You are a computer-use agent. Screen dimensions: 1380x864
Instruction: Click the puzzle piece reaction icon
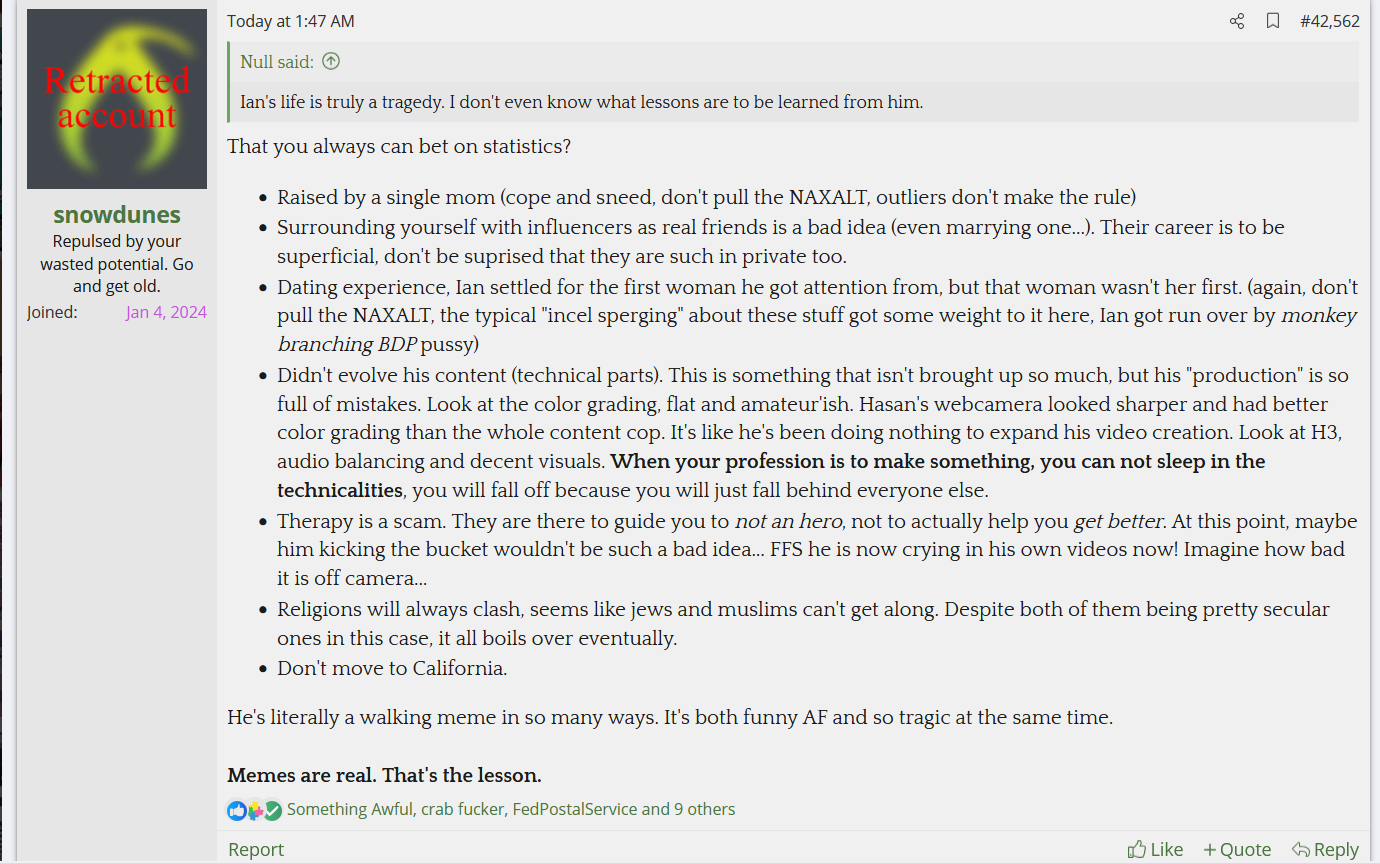tap(255, 810)
